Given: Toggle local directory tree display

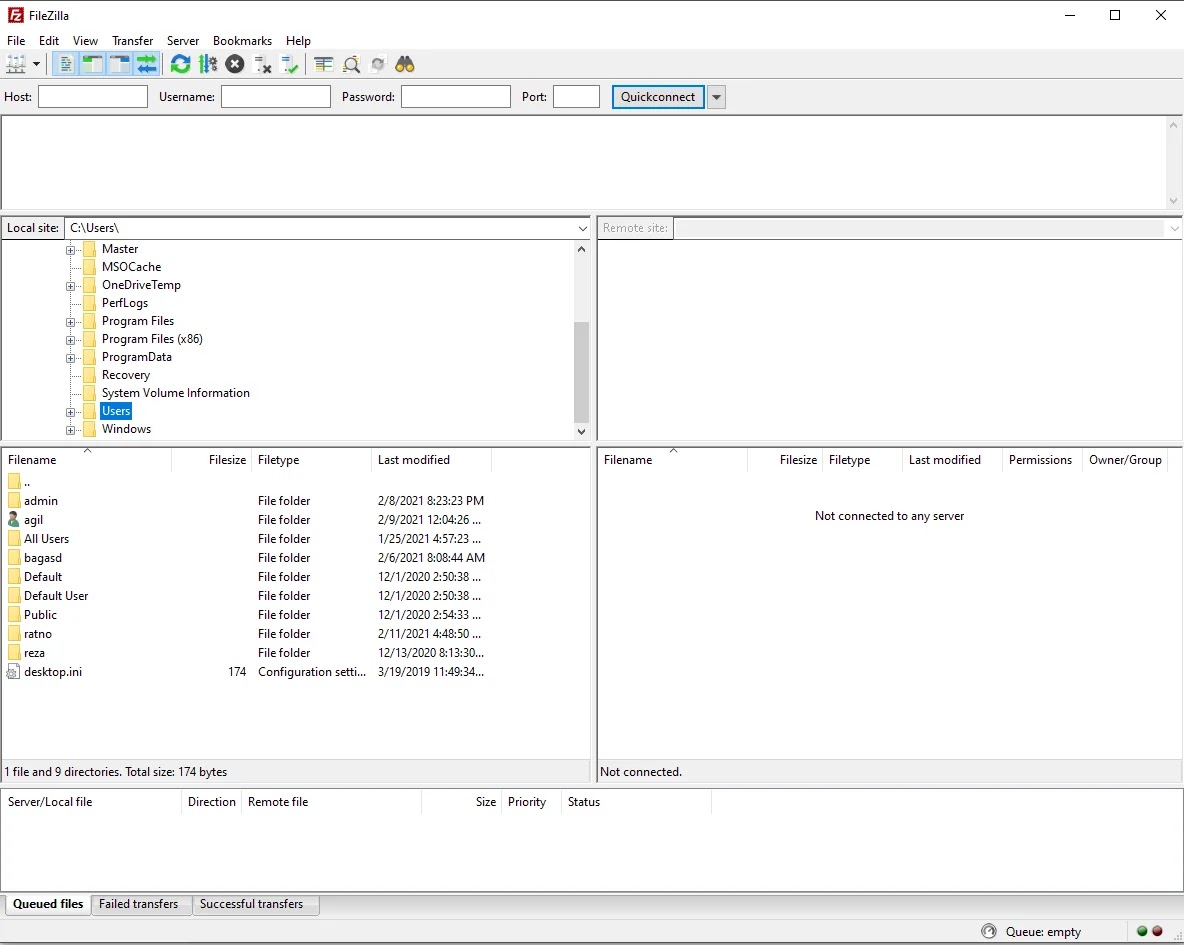Looking at the screenshot, I should coord(92,65).
